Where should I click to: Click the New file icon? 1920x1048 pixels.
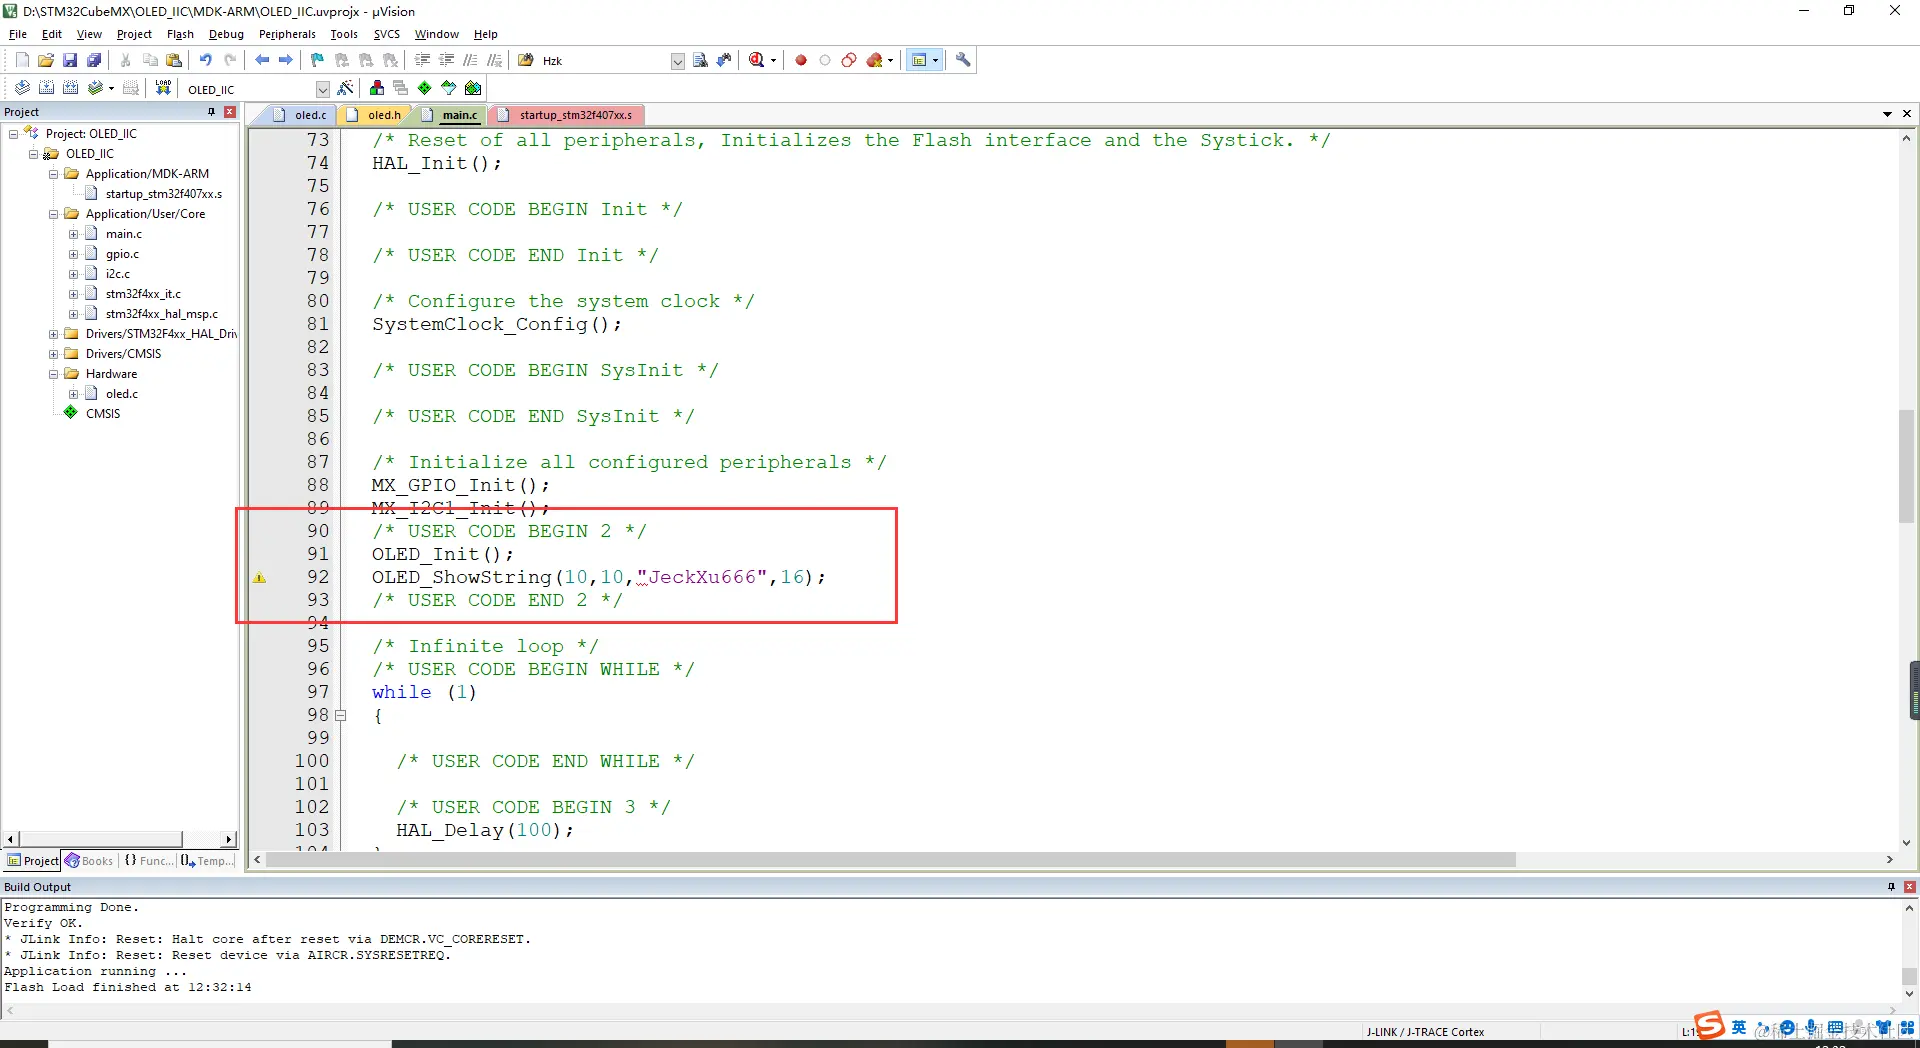tap(22, 60)
